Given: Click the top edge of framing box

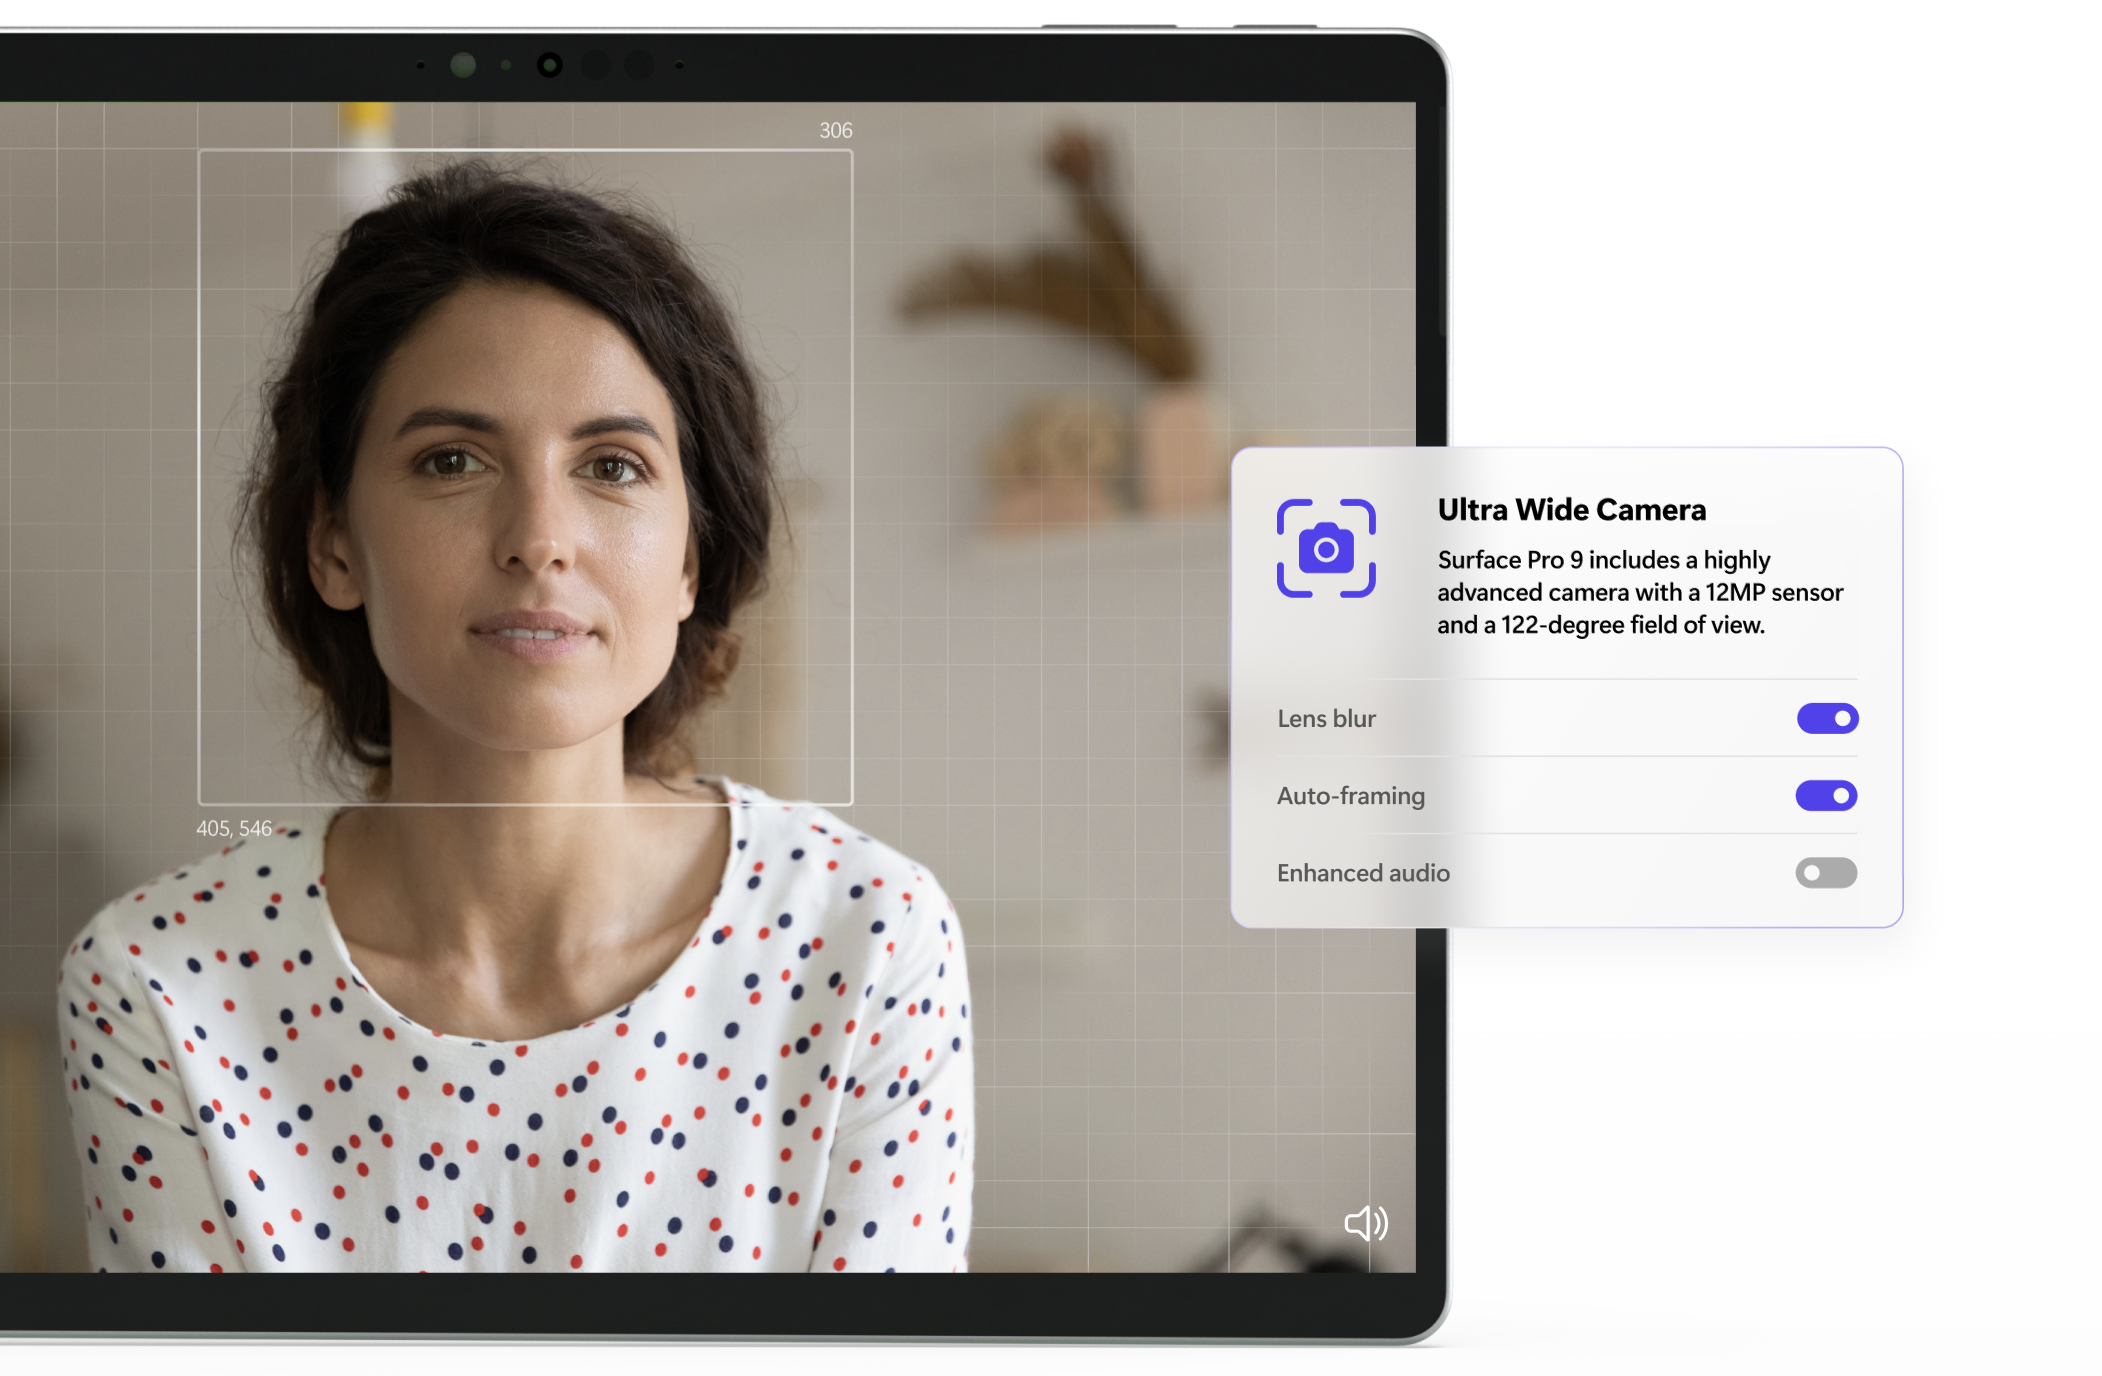Looking at the screenshot, I should point(525,151).
